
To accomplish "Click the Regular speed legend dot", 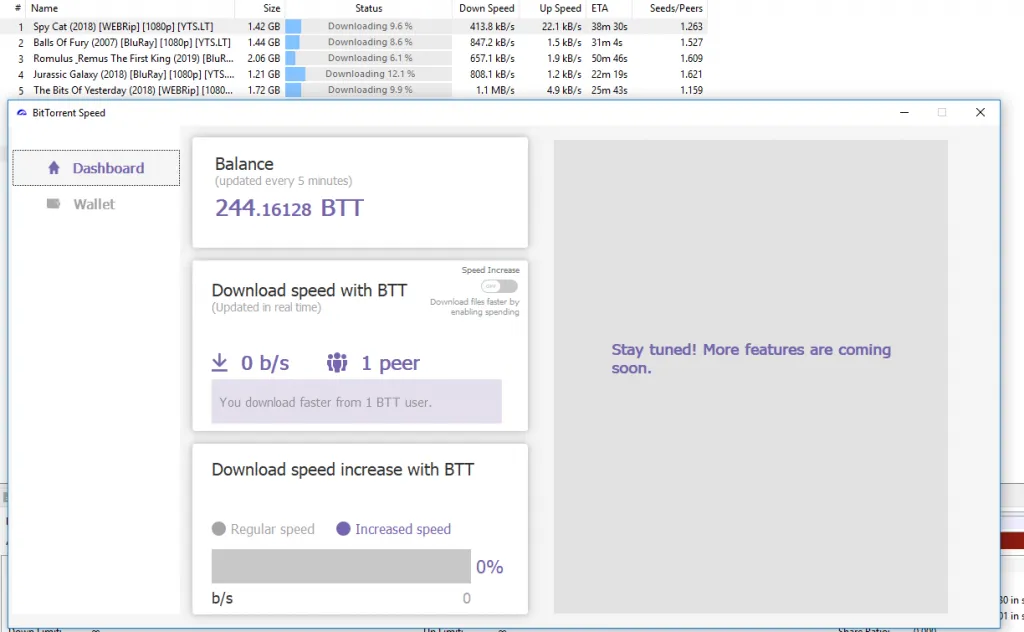I will point(219,529).
